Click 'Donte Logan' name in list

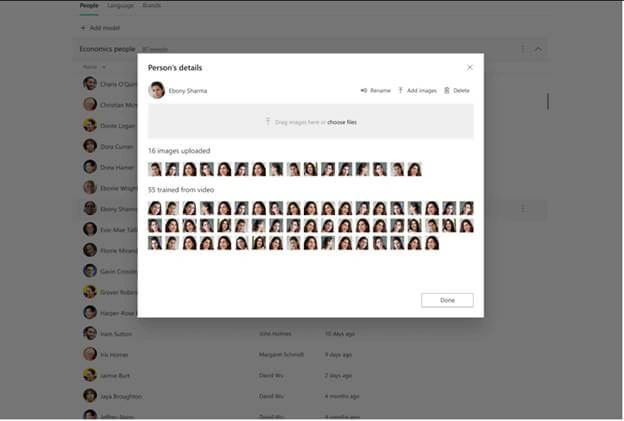(x=117, y=126)
